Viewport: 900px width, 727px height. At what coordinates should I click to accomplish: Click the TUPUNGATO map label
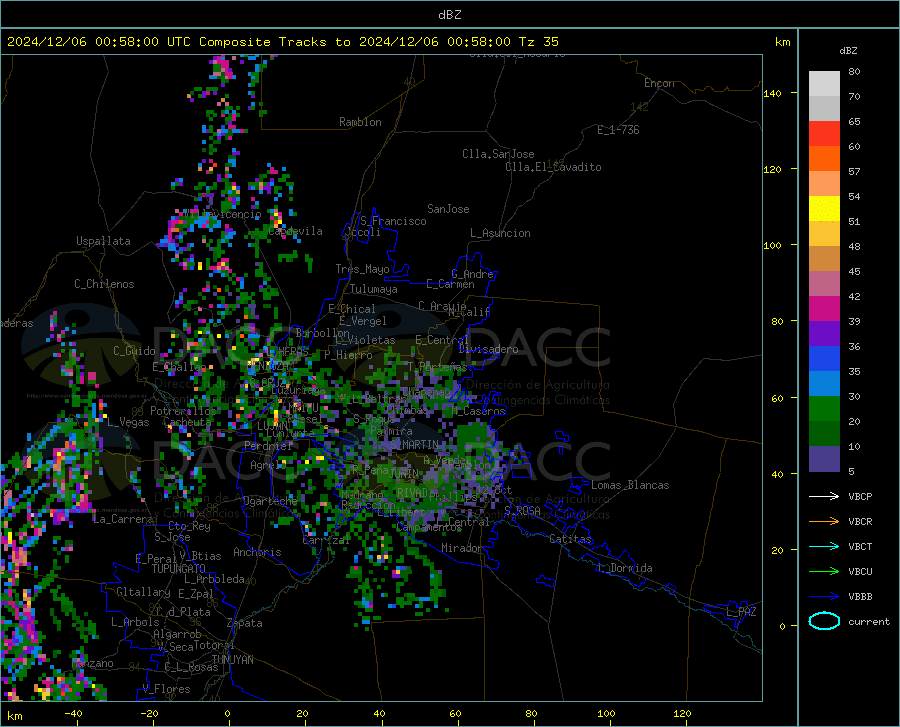(x=179, y=569)
